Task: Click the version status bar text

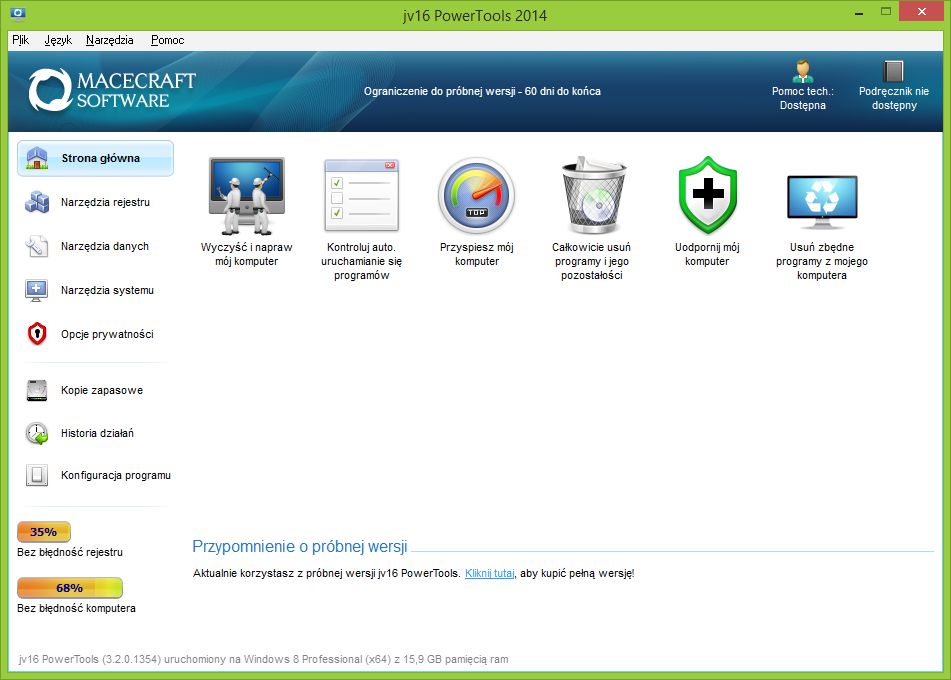Action: [x=263, y=659]
